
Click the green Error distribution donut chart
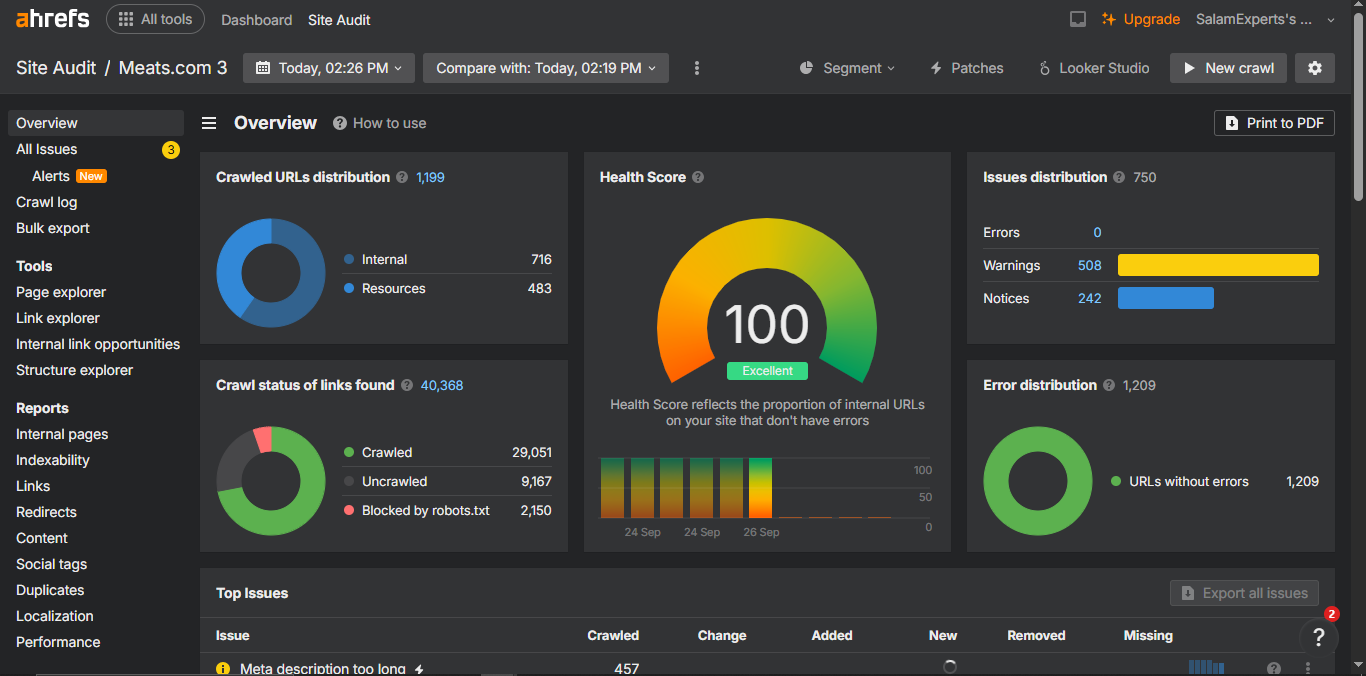coord(1038,481)
